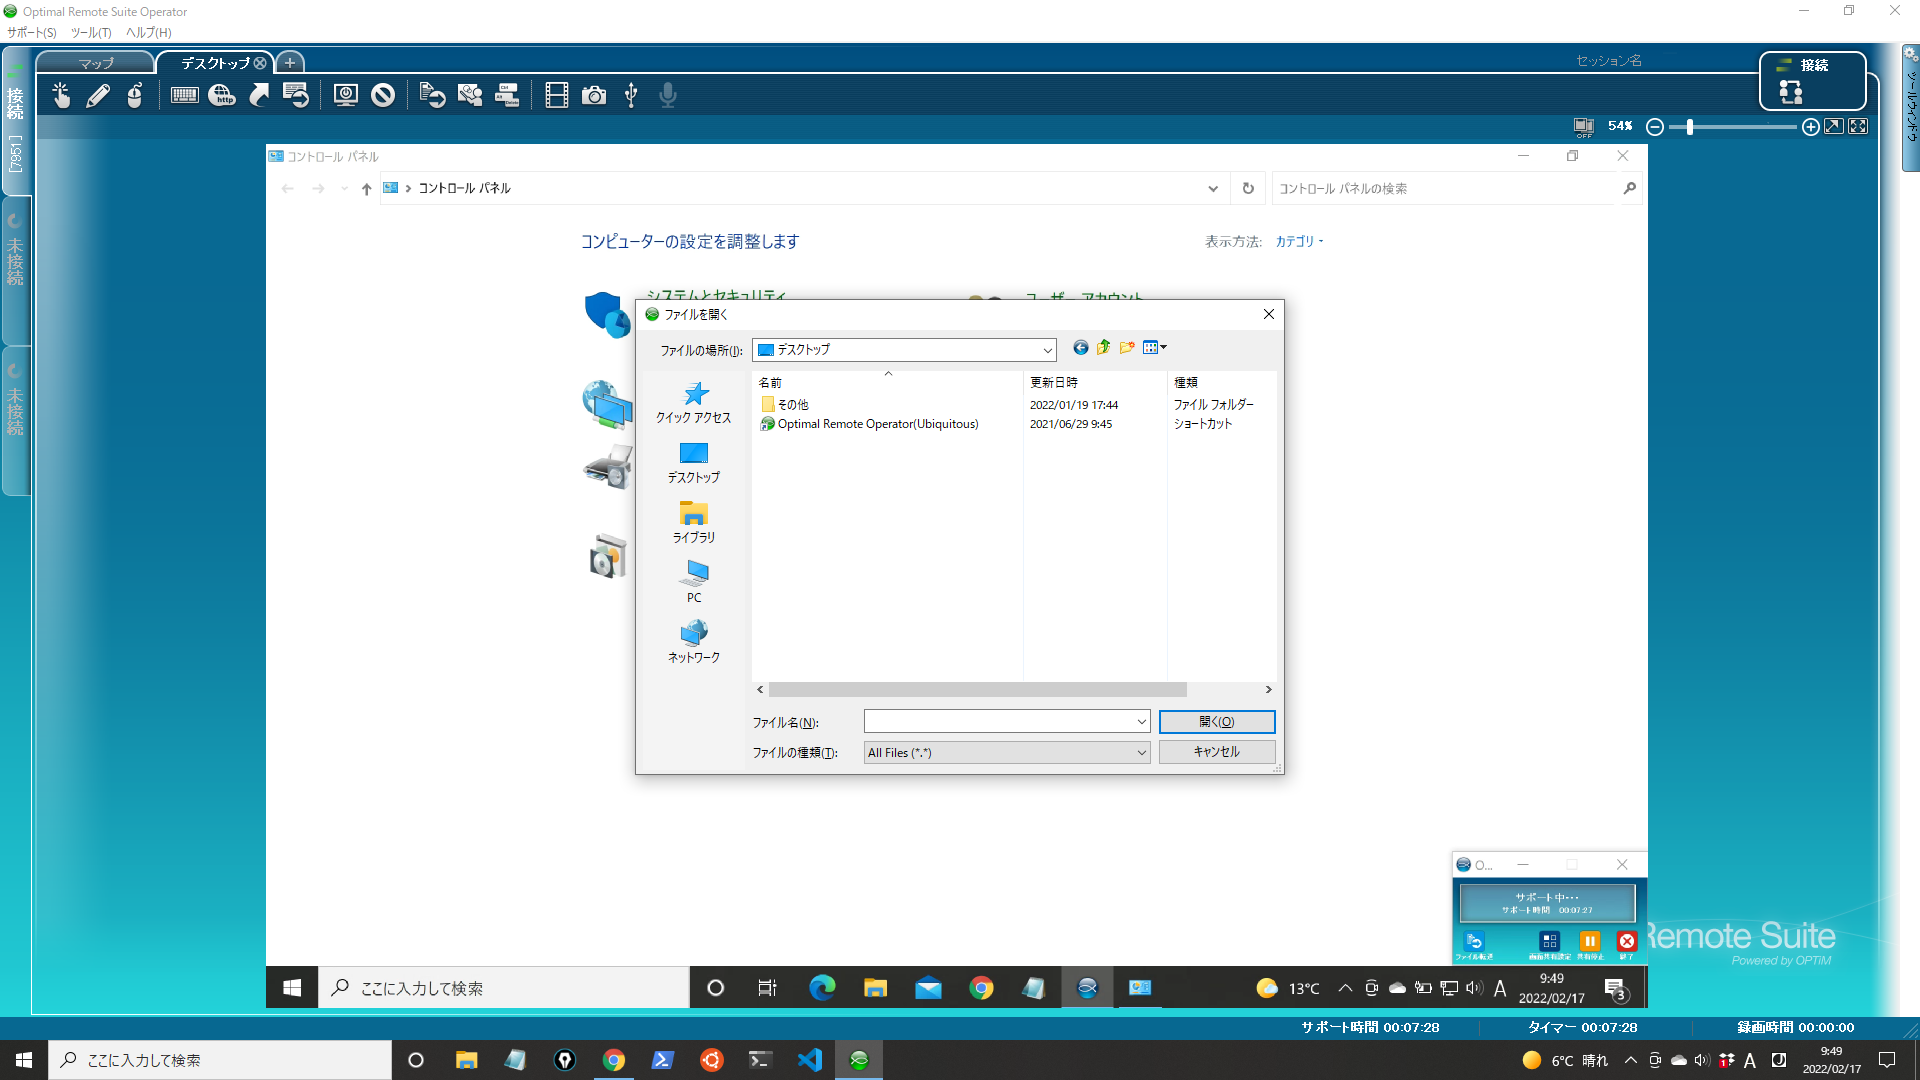This screenshot has height=1080, width=1920.
Task: Select ネットワーク in the dialog sidebar
Action: pyautogui.click(x=694, y=642)
